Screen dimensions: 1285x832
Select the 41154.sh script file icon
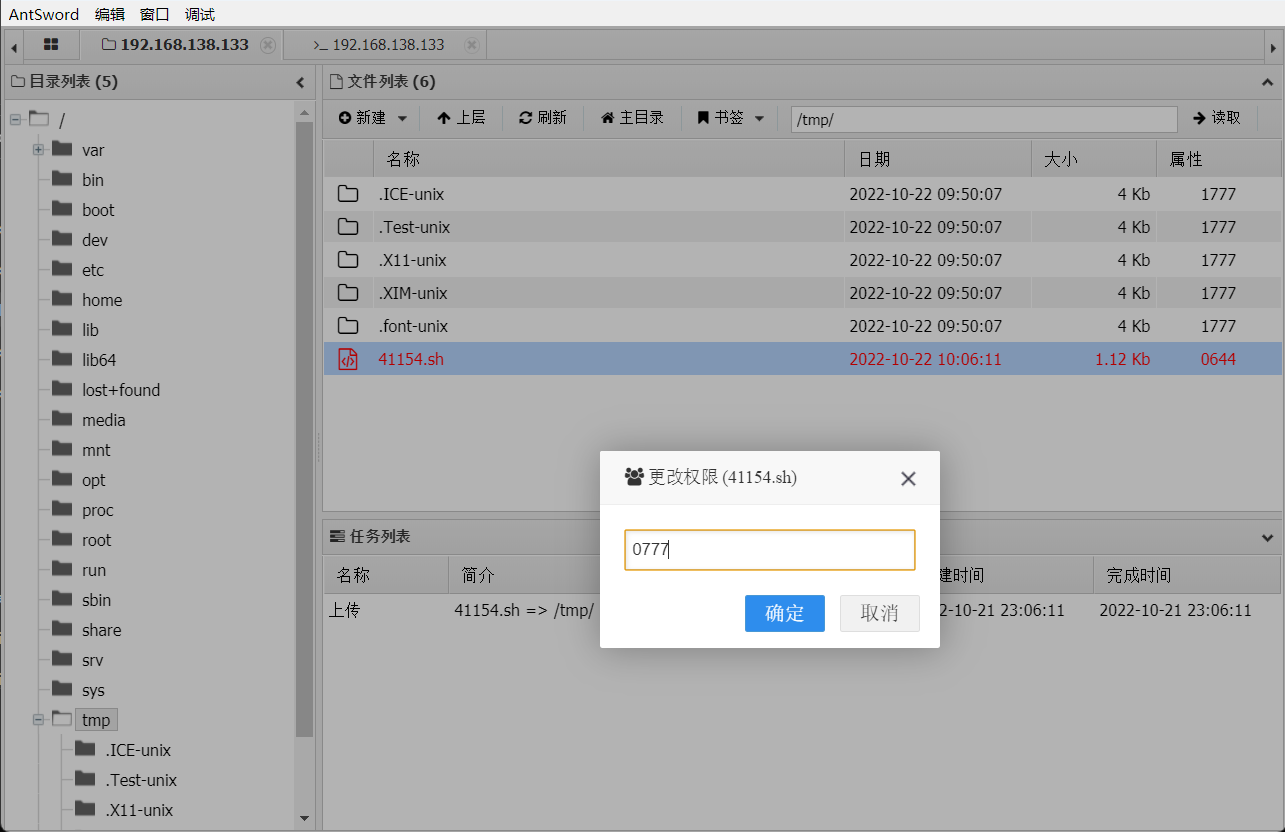[x=348, y=359]
